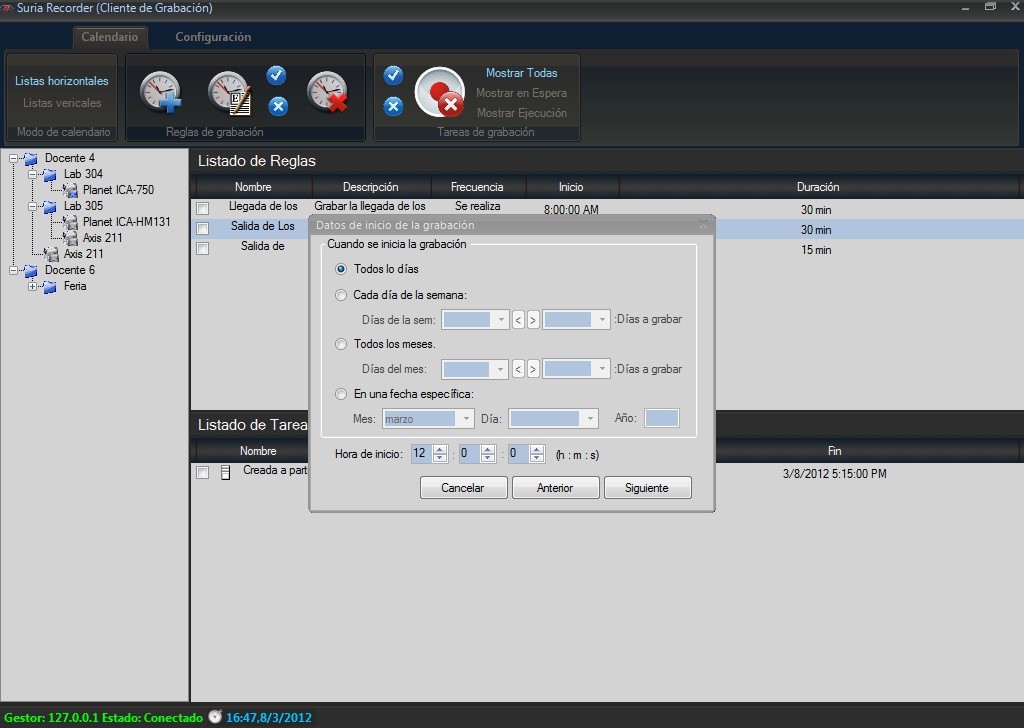Click the blue checkmark in Reglas de grabación
Screen dimensions: 1024x728
[277, 75]
